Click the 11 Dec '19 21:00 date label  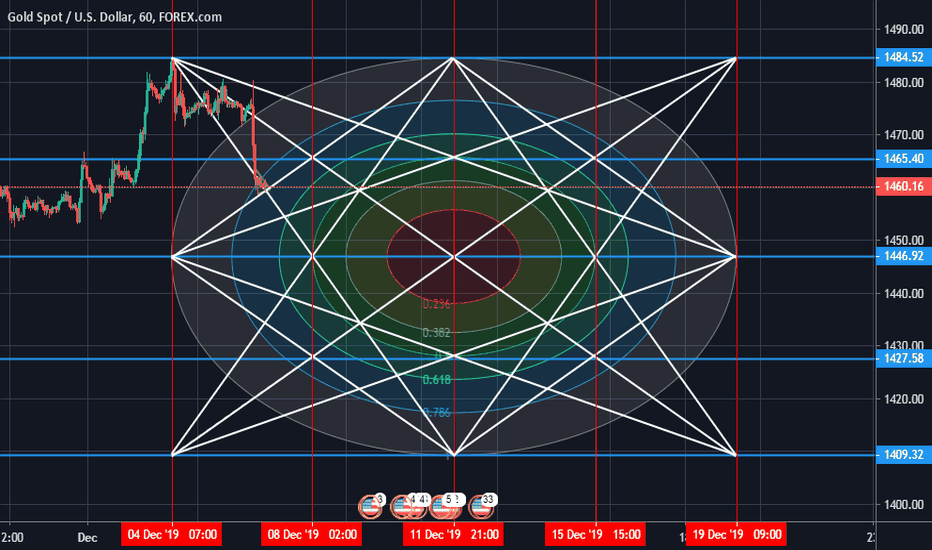tap(454, 534)
